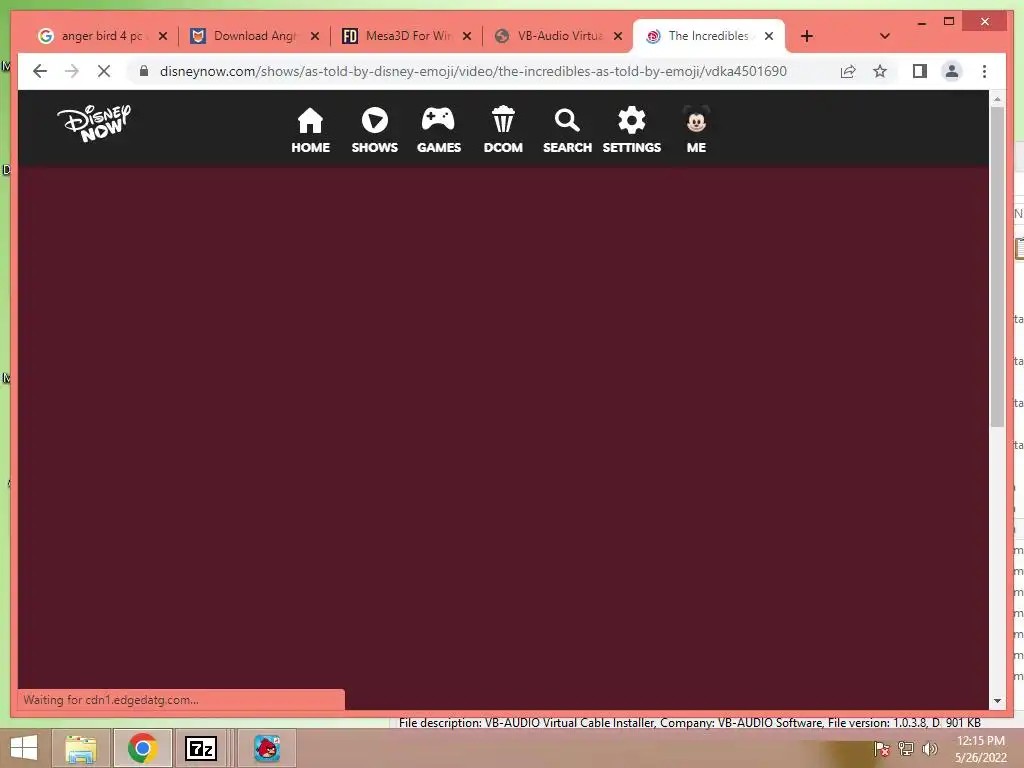Open the network tray icon
This screenshot has width=1024, height=768.
pos(905,749)
